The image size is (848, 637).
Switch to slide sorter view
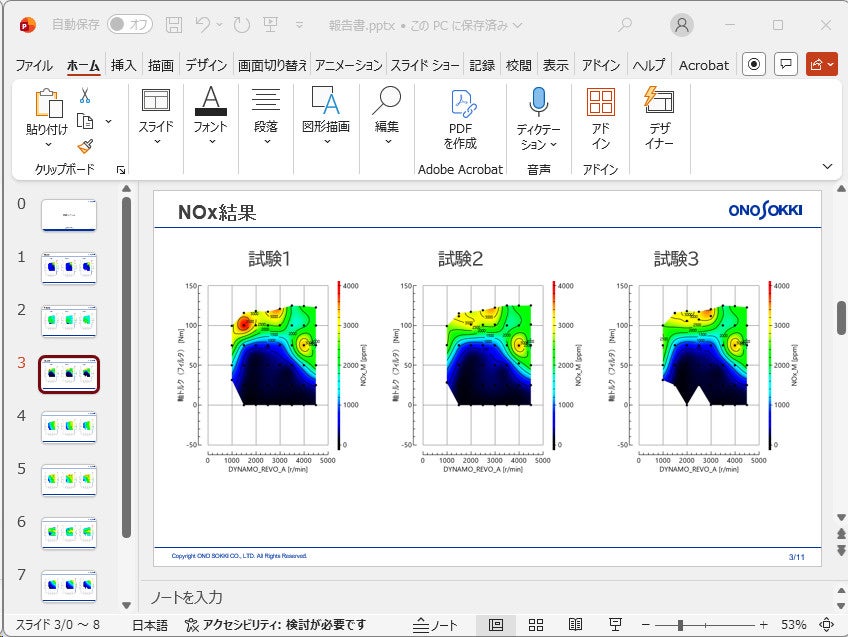(535, 622)
